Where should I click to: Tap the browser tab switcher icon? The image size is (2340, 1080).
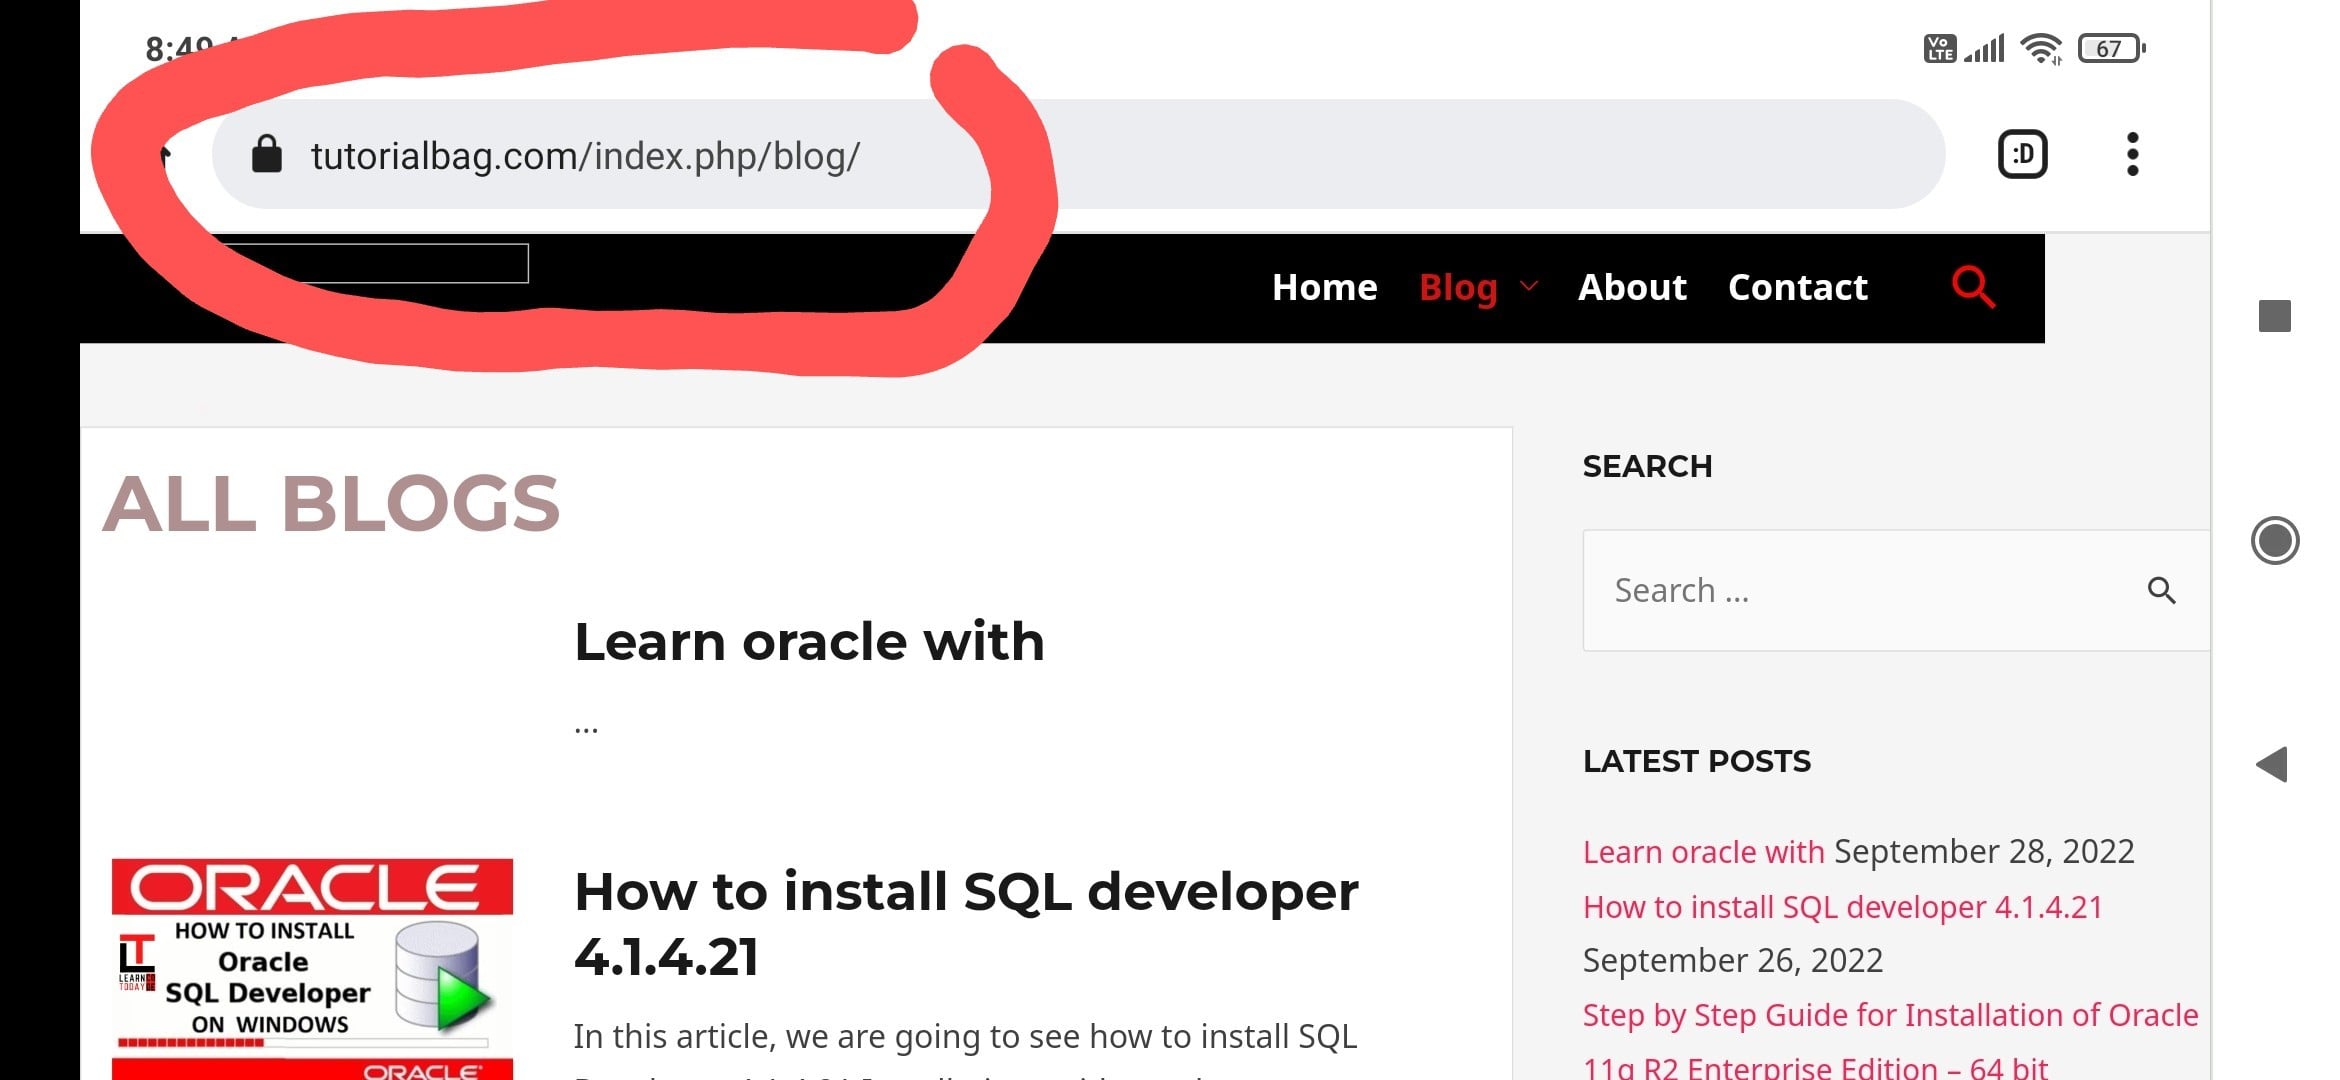[x=2022, y=155]
